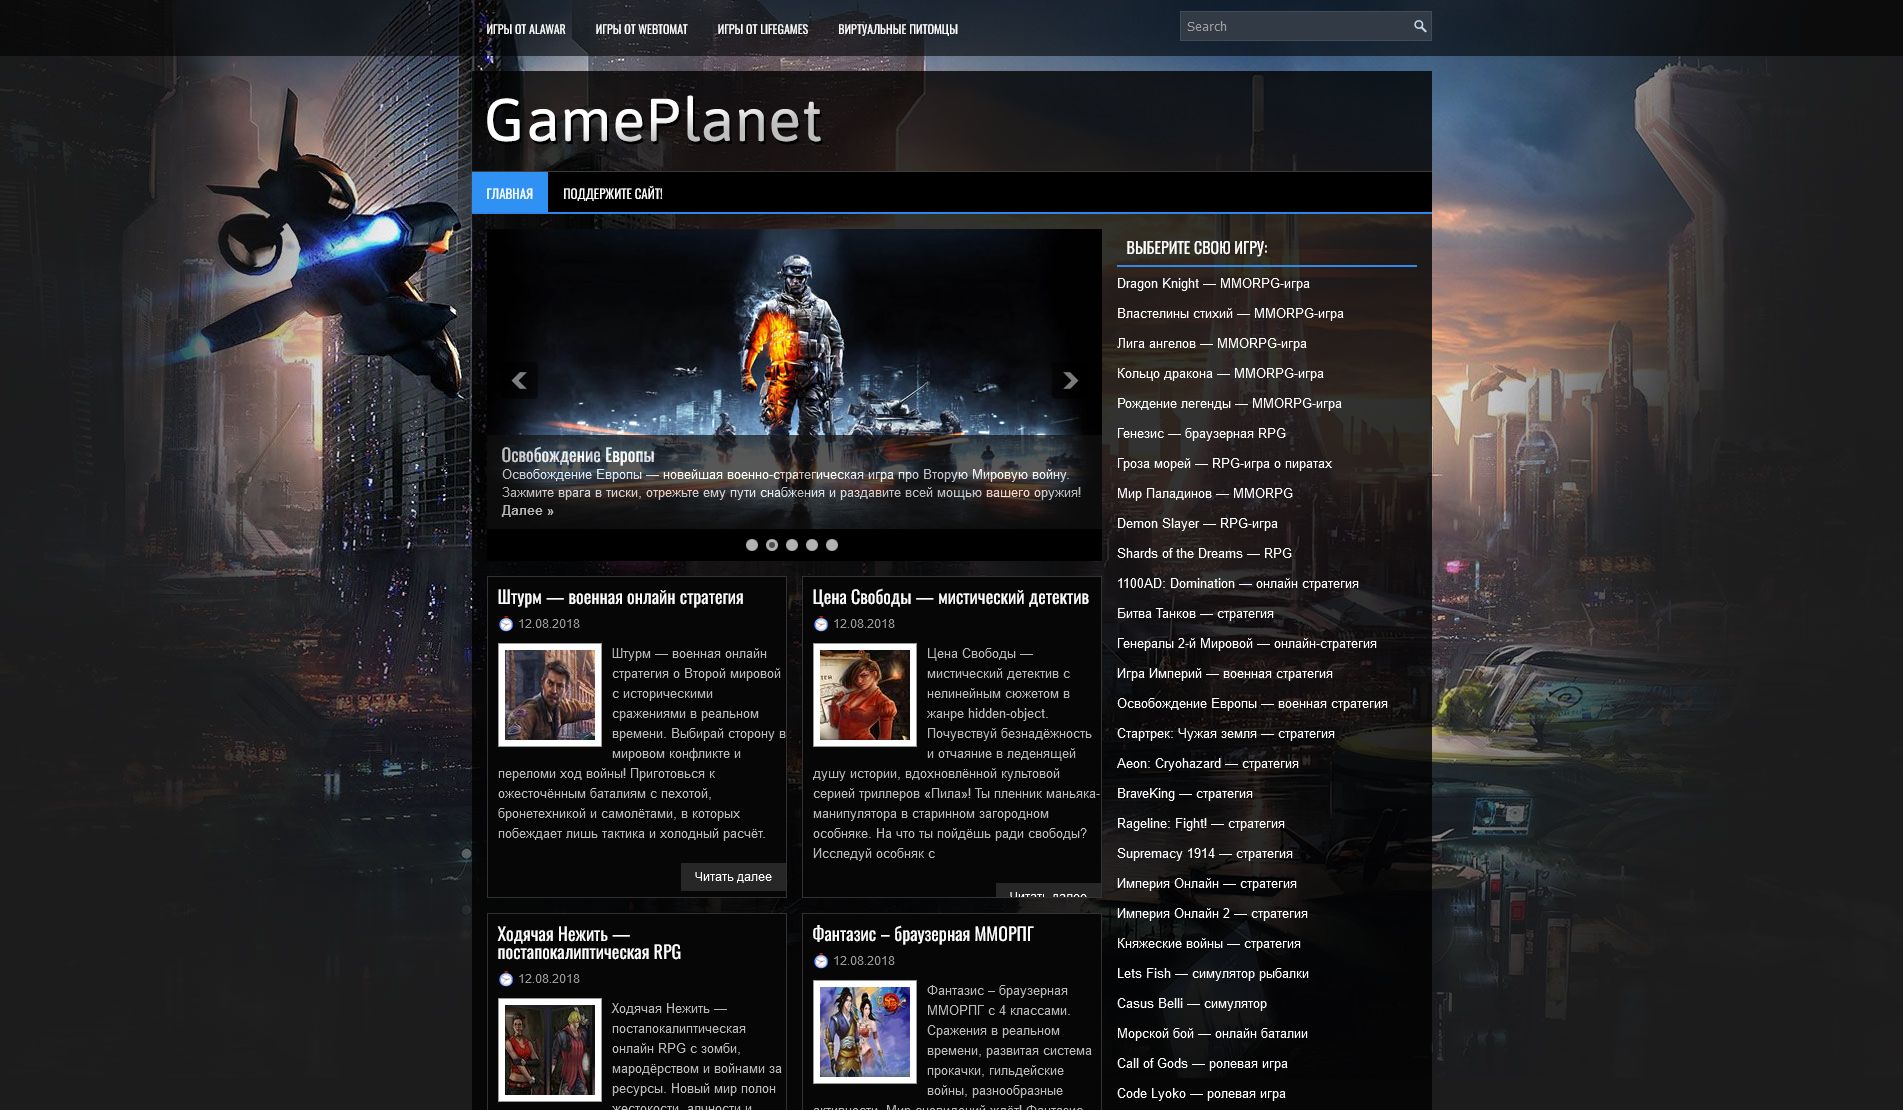The image size is (1903, 1110).
Task: Open Империя Онлайн — стратегия link
Action: (x=1207, y=883)
